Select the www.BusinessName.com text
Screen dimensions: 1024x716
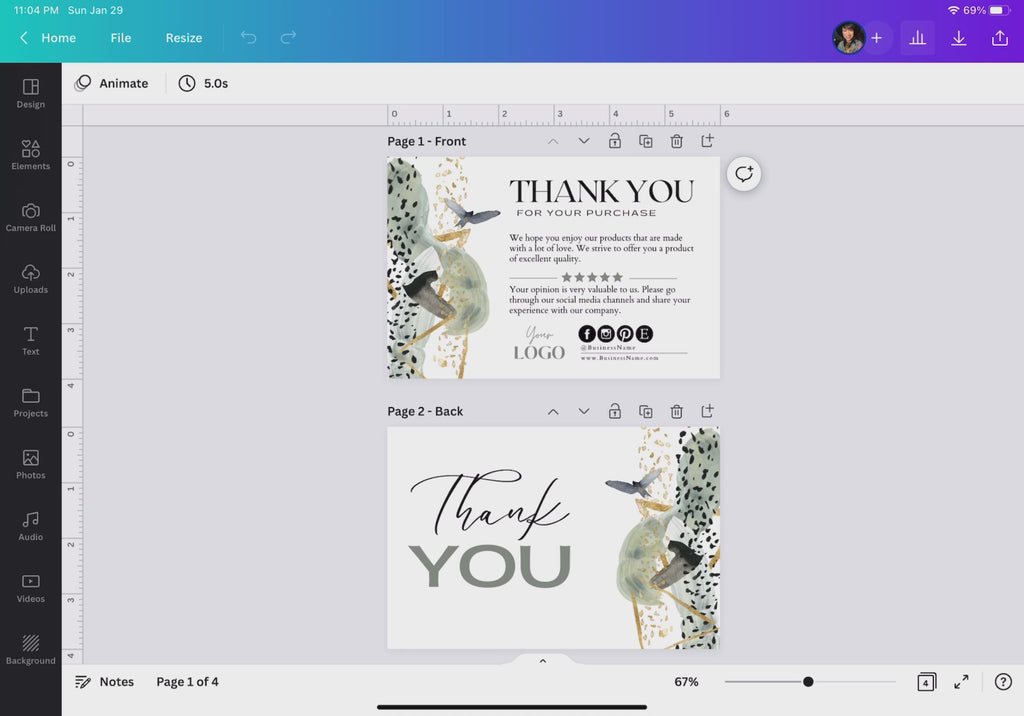tap(620, 358)
